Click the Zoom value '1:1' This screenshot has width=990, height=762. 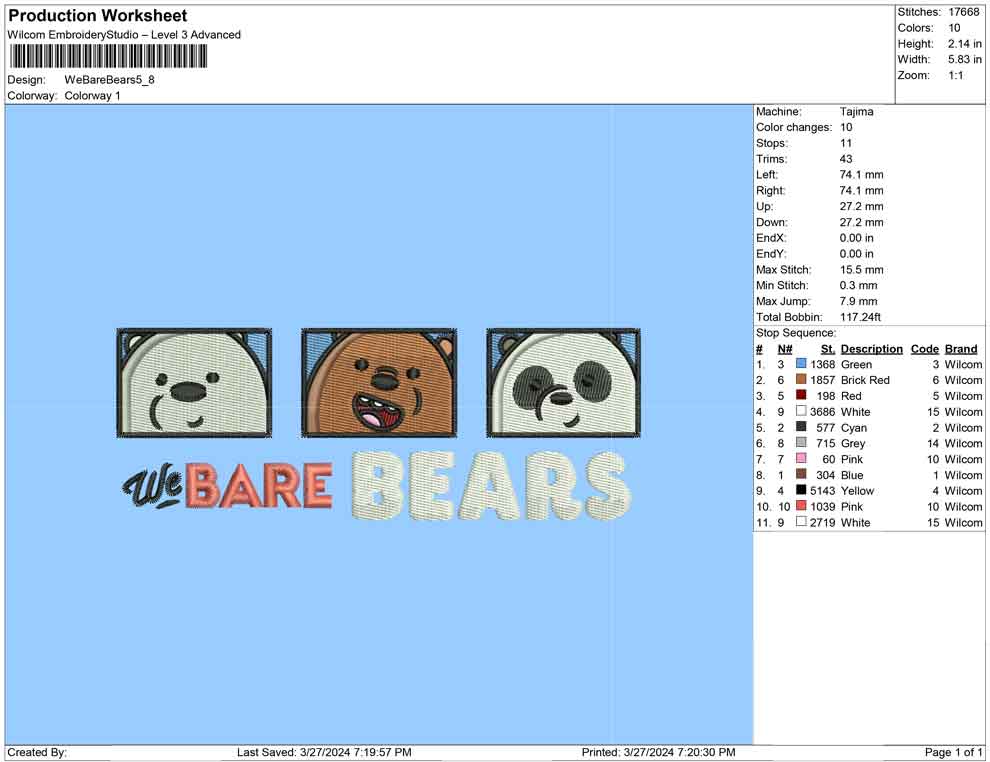click(x=956, y=75)
